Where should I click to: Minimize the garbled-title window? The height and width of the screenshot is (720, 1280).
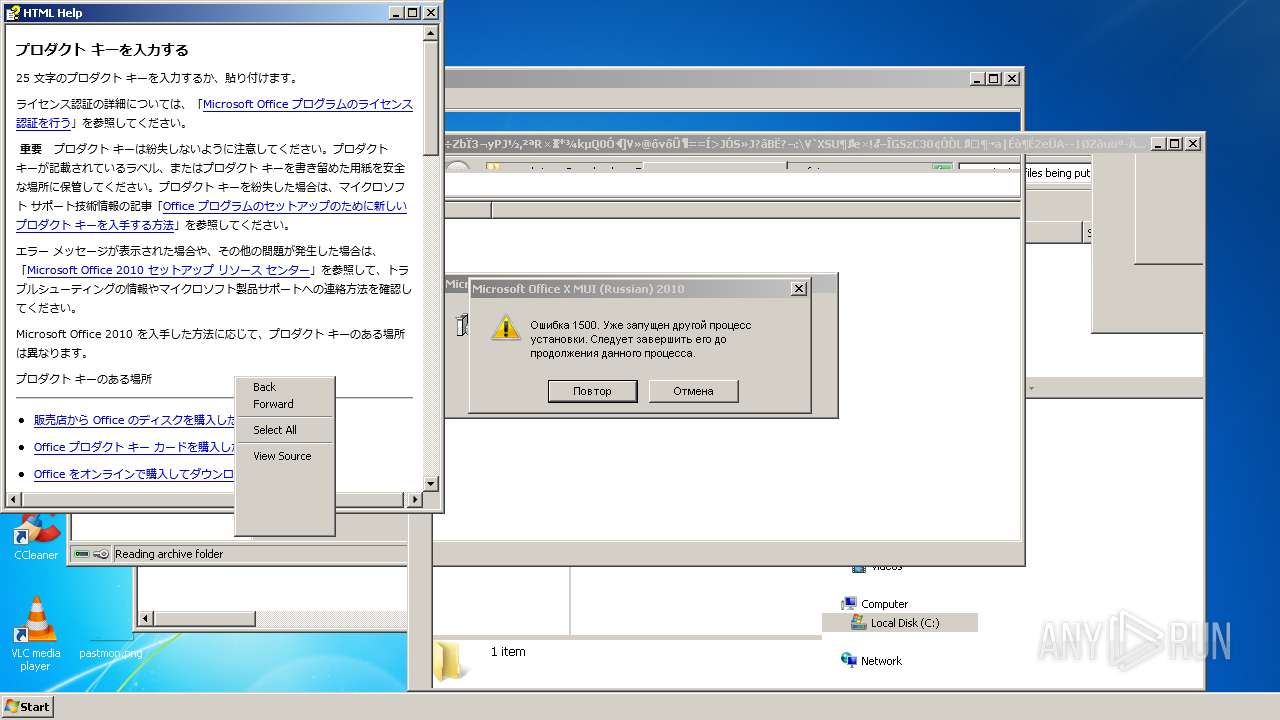[x=1159, y=144]
